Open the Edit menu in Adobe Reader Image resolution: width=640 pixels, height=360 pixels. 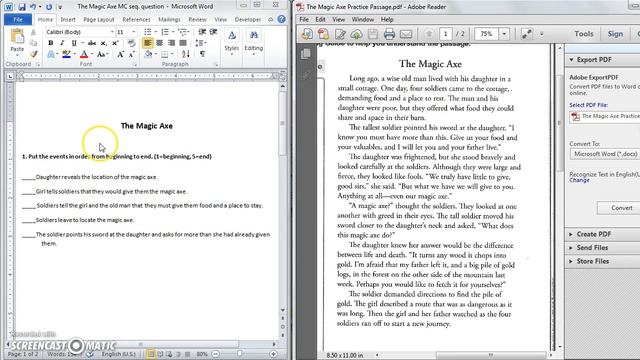pyautogui.click(x=320, y=19)
